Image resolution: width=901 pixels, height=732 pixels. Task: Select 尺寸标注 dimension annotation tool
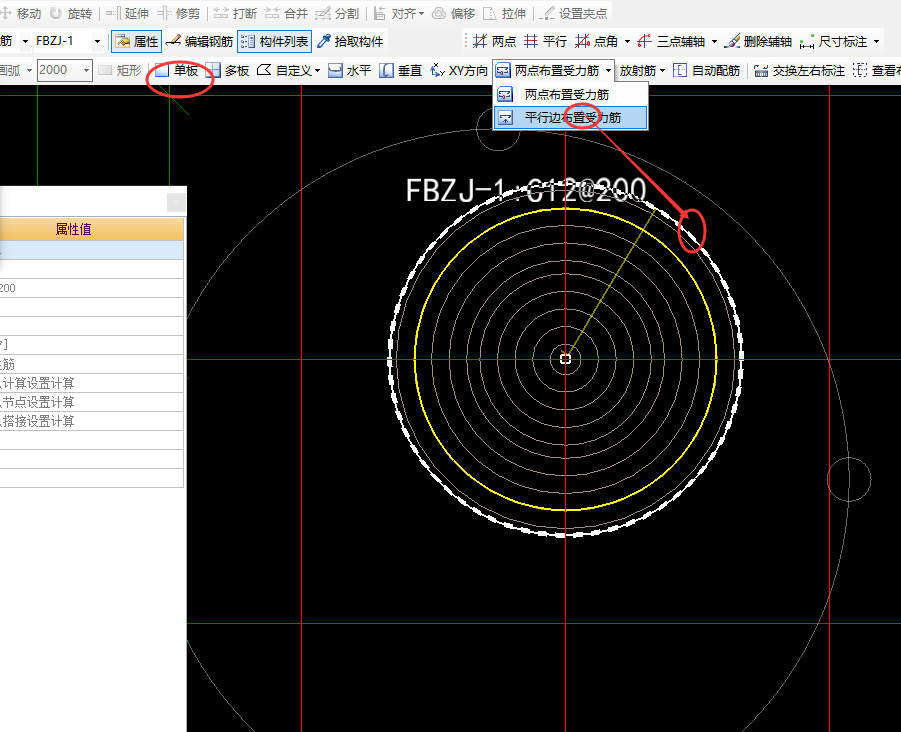point(833,41)
